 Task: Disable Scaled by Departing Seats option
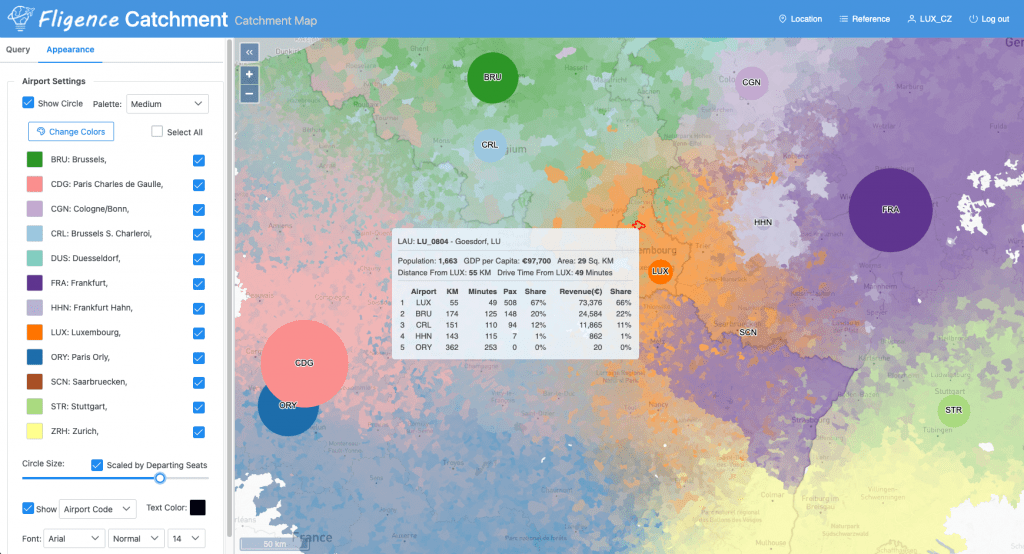pos(97,465)
